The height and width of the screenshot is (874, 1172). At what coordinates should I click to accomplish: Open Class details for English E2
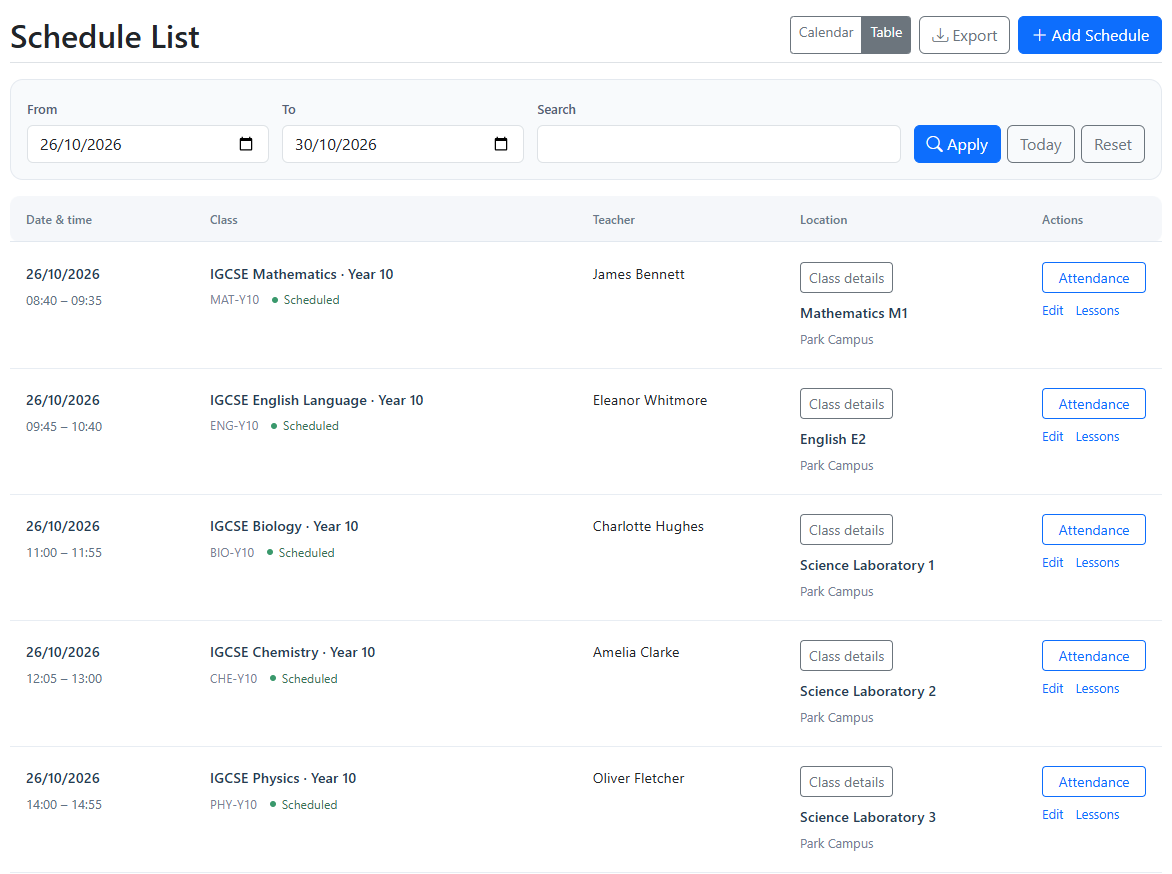846,404
